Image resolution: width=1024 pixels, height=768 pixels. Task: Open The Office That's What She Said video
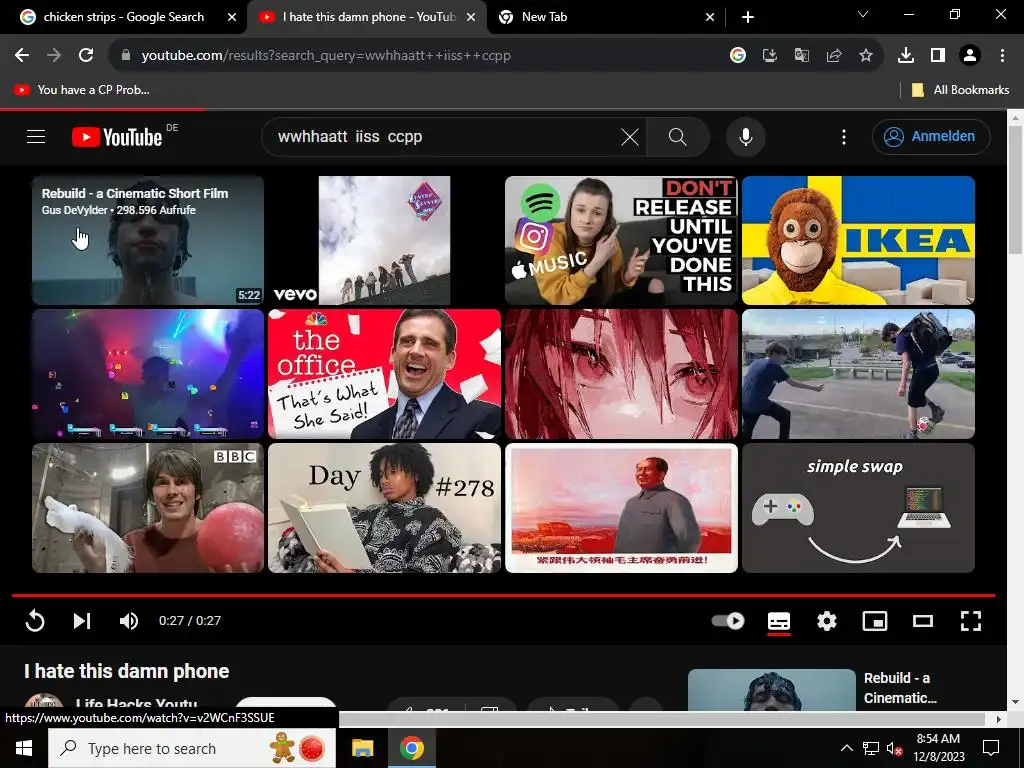[x=384, y=374]
